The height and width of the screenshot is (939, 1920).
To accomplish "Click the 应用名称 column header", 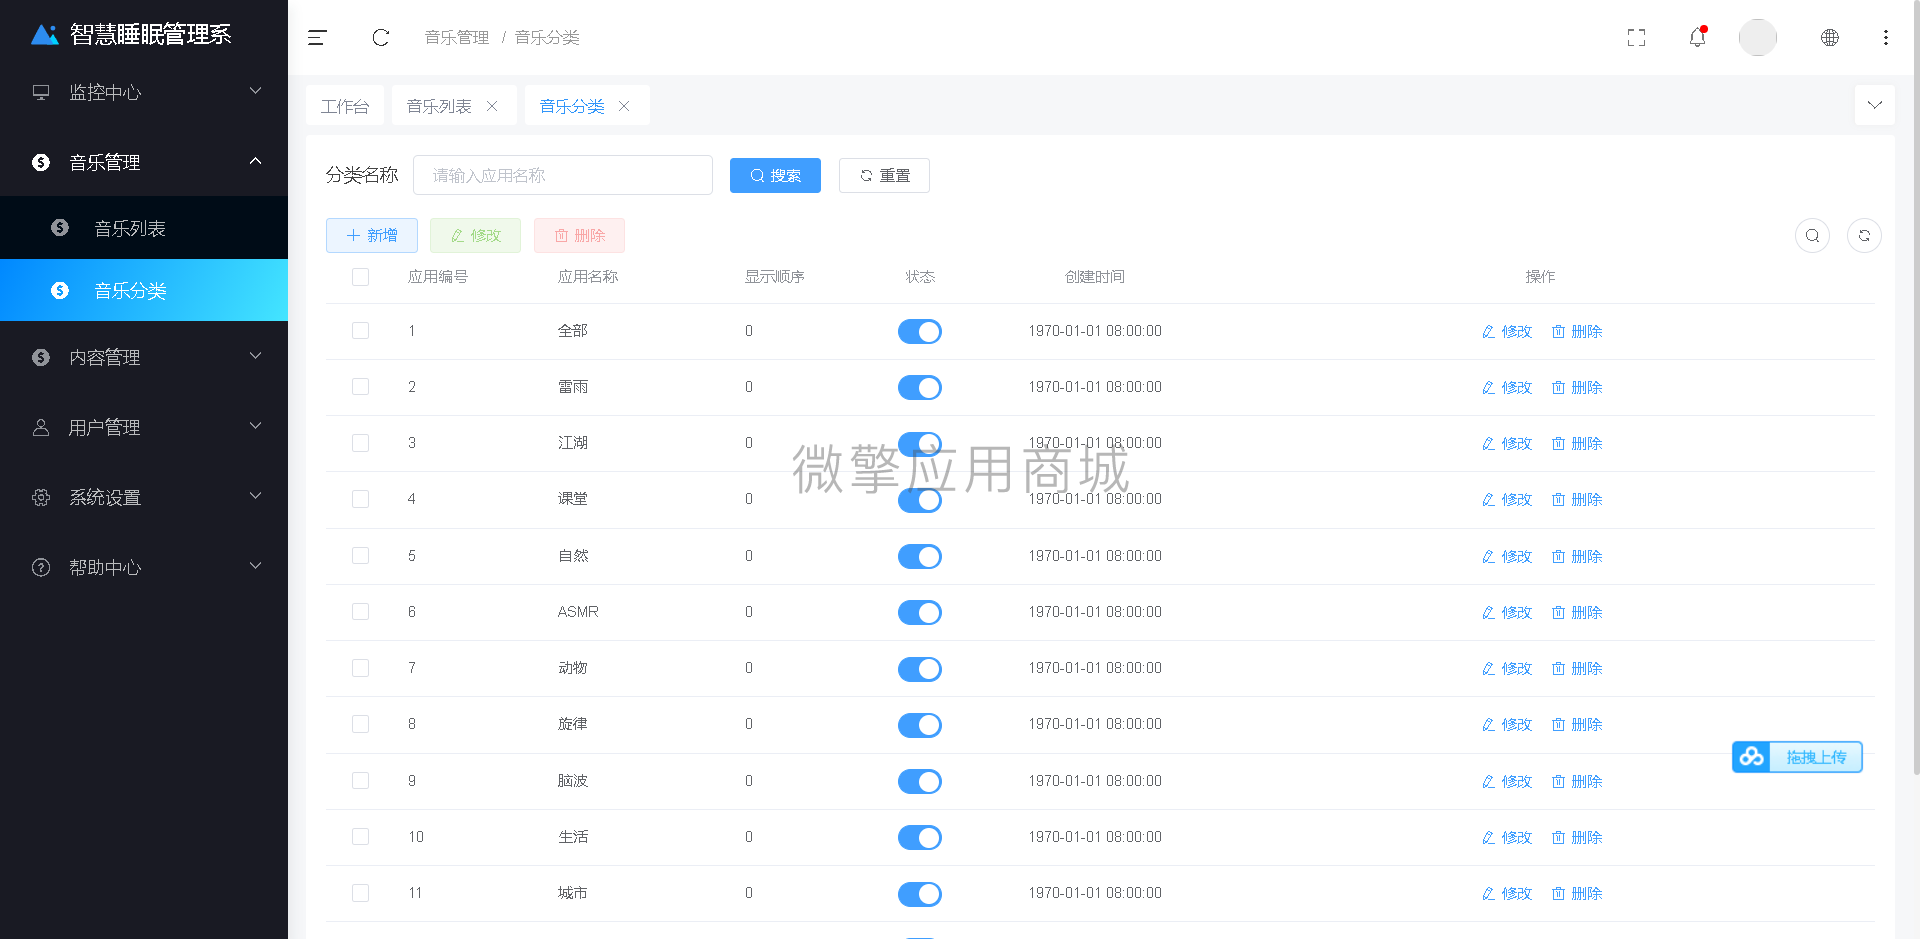I will click(x=588, y=277).
